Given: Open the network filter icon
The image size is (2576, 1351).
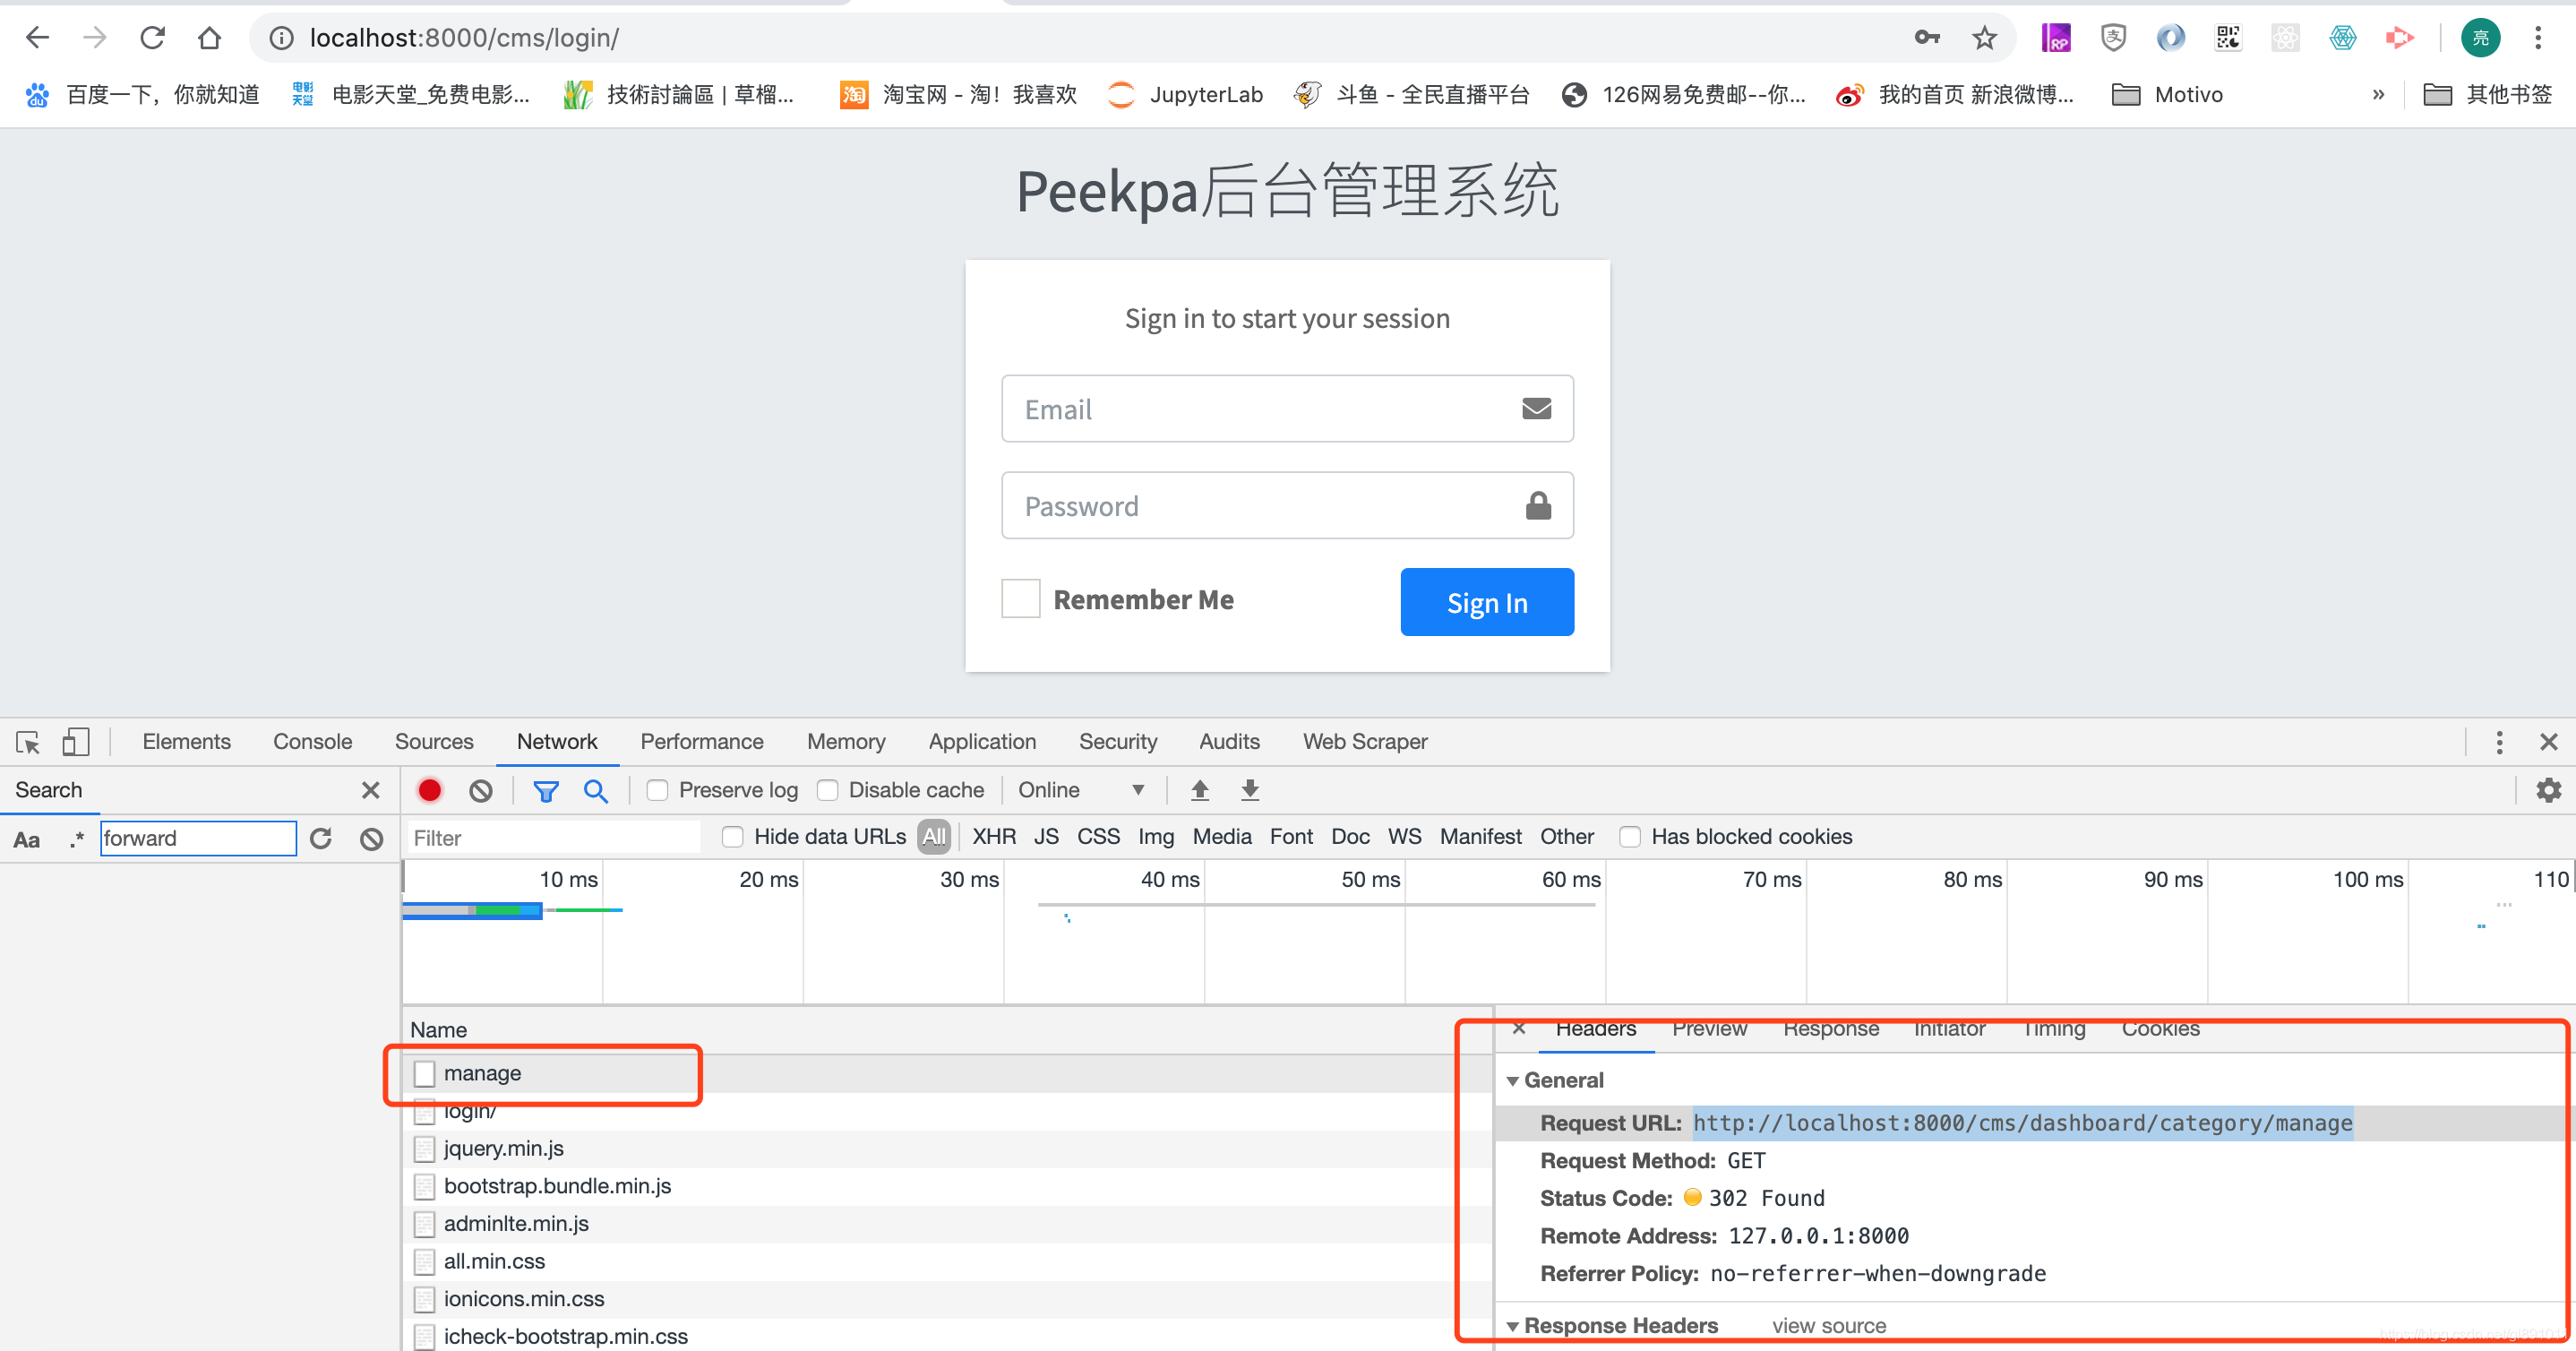Looking at the screenshot, I should click(546, 790).
